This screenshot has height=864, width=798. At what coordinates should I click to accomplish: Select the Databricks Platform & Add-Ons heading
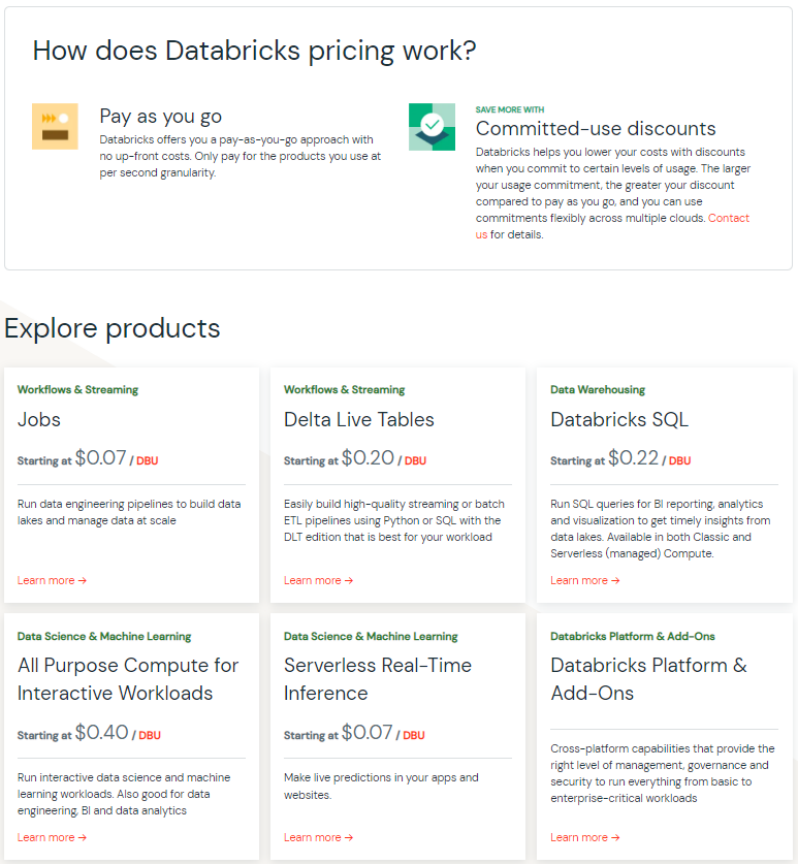pyautogui.click(x=649, y=679)
